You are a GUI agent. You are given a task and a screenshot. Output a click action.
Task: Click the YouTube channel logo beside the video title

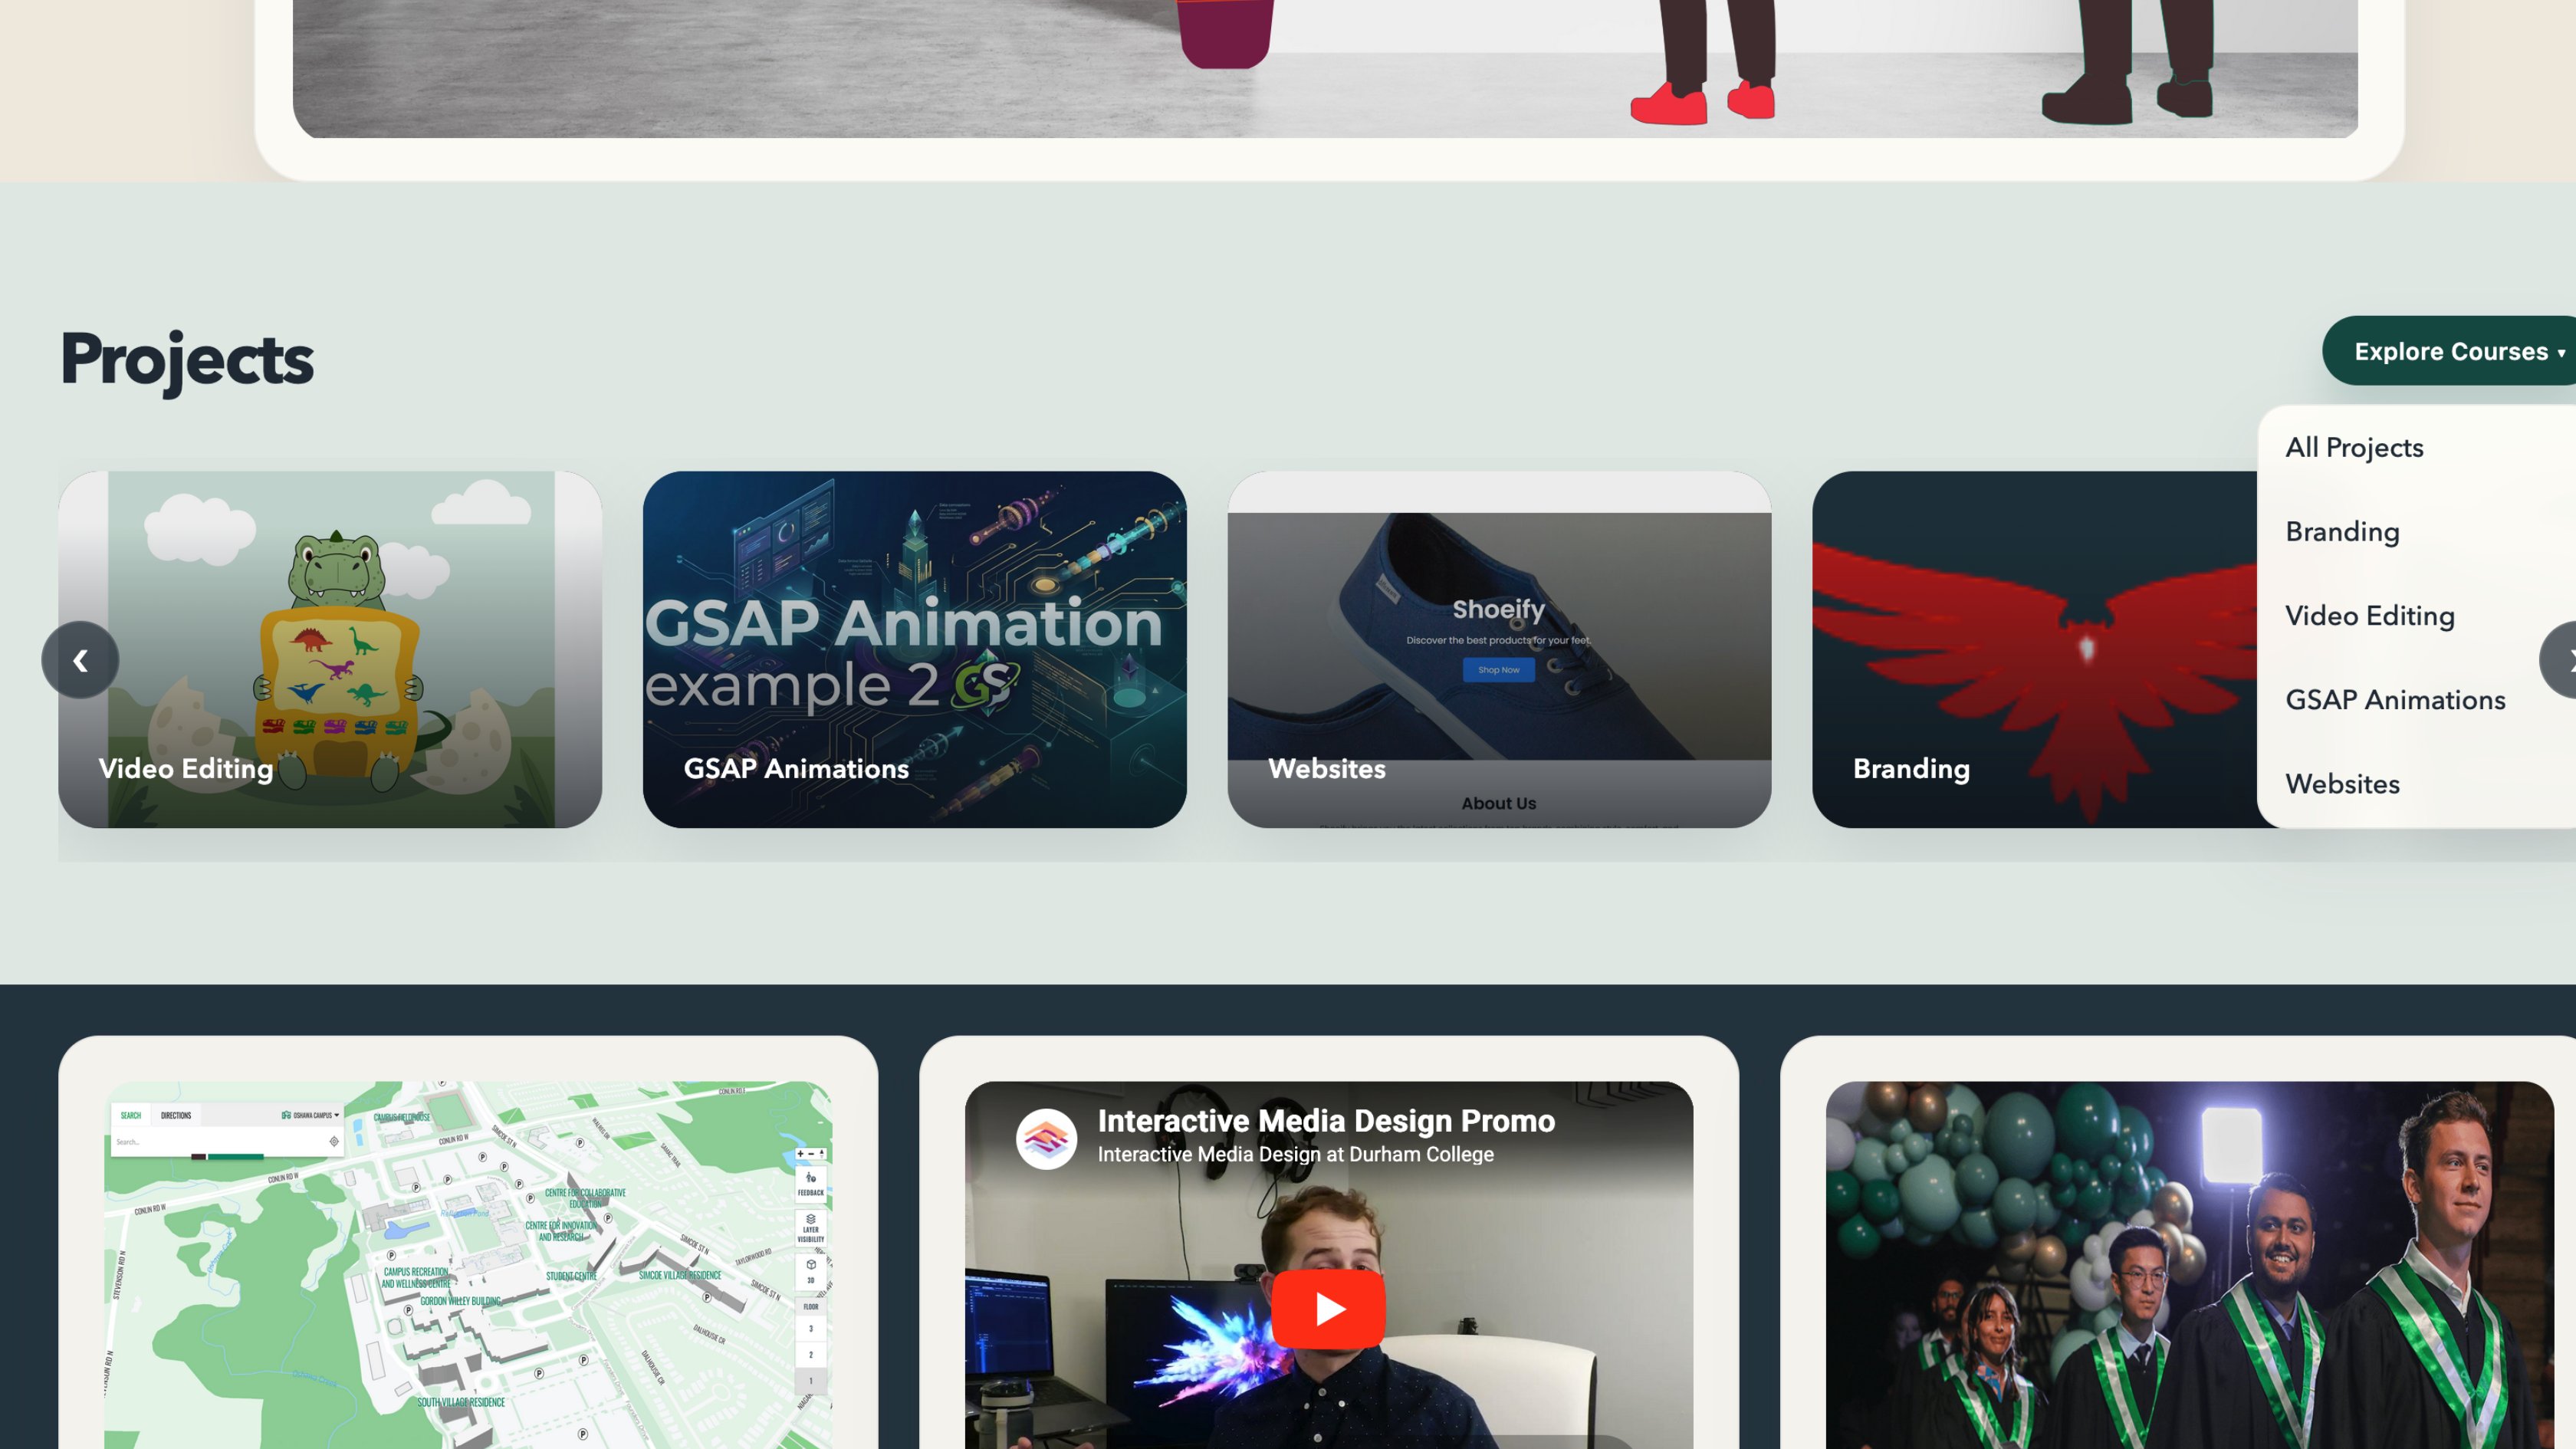click(1046, 1138)
